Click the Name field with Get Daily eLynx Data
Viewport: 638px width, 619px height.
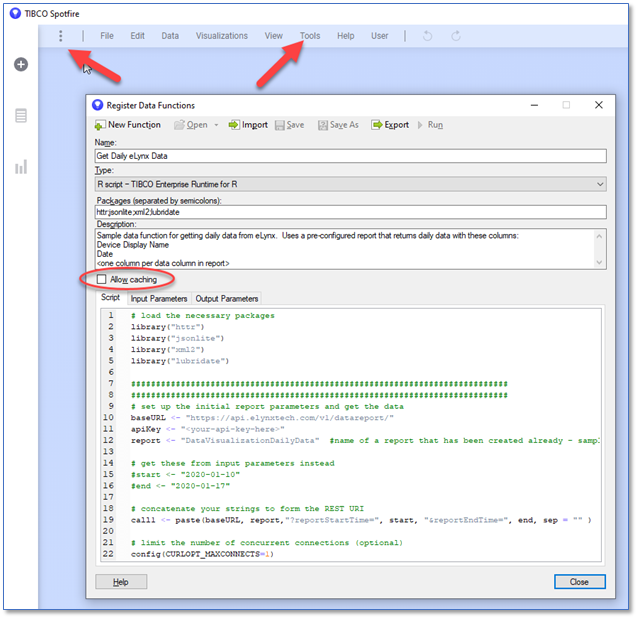point(350,156)
